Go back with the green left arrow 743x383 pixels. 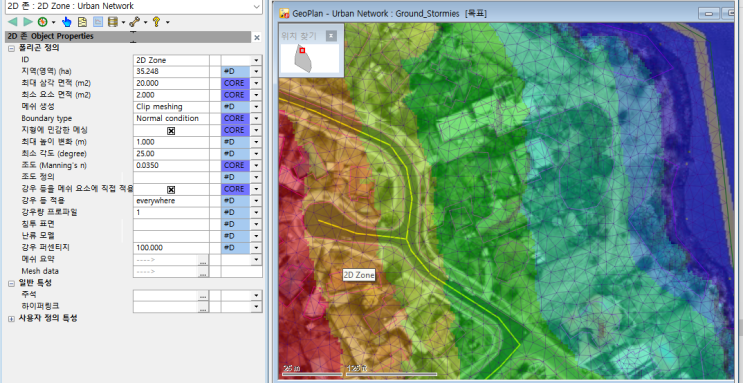point(13,22)
